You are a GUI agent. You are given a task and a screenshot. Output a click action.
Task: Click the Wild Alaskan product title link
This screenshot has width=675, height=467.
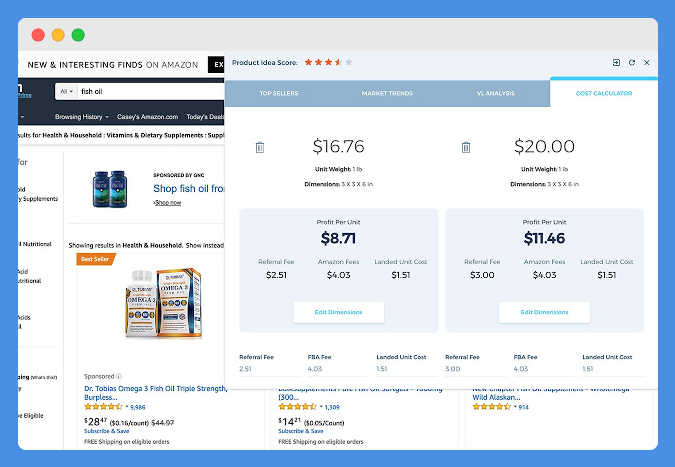tap(551, 393)
